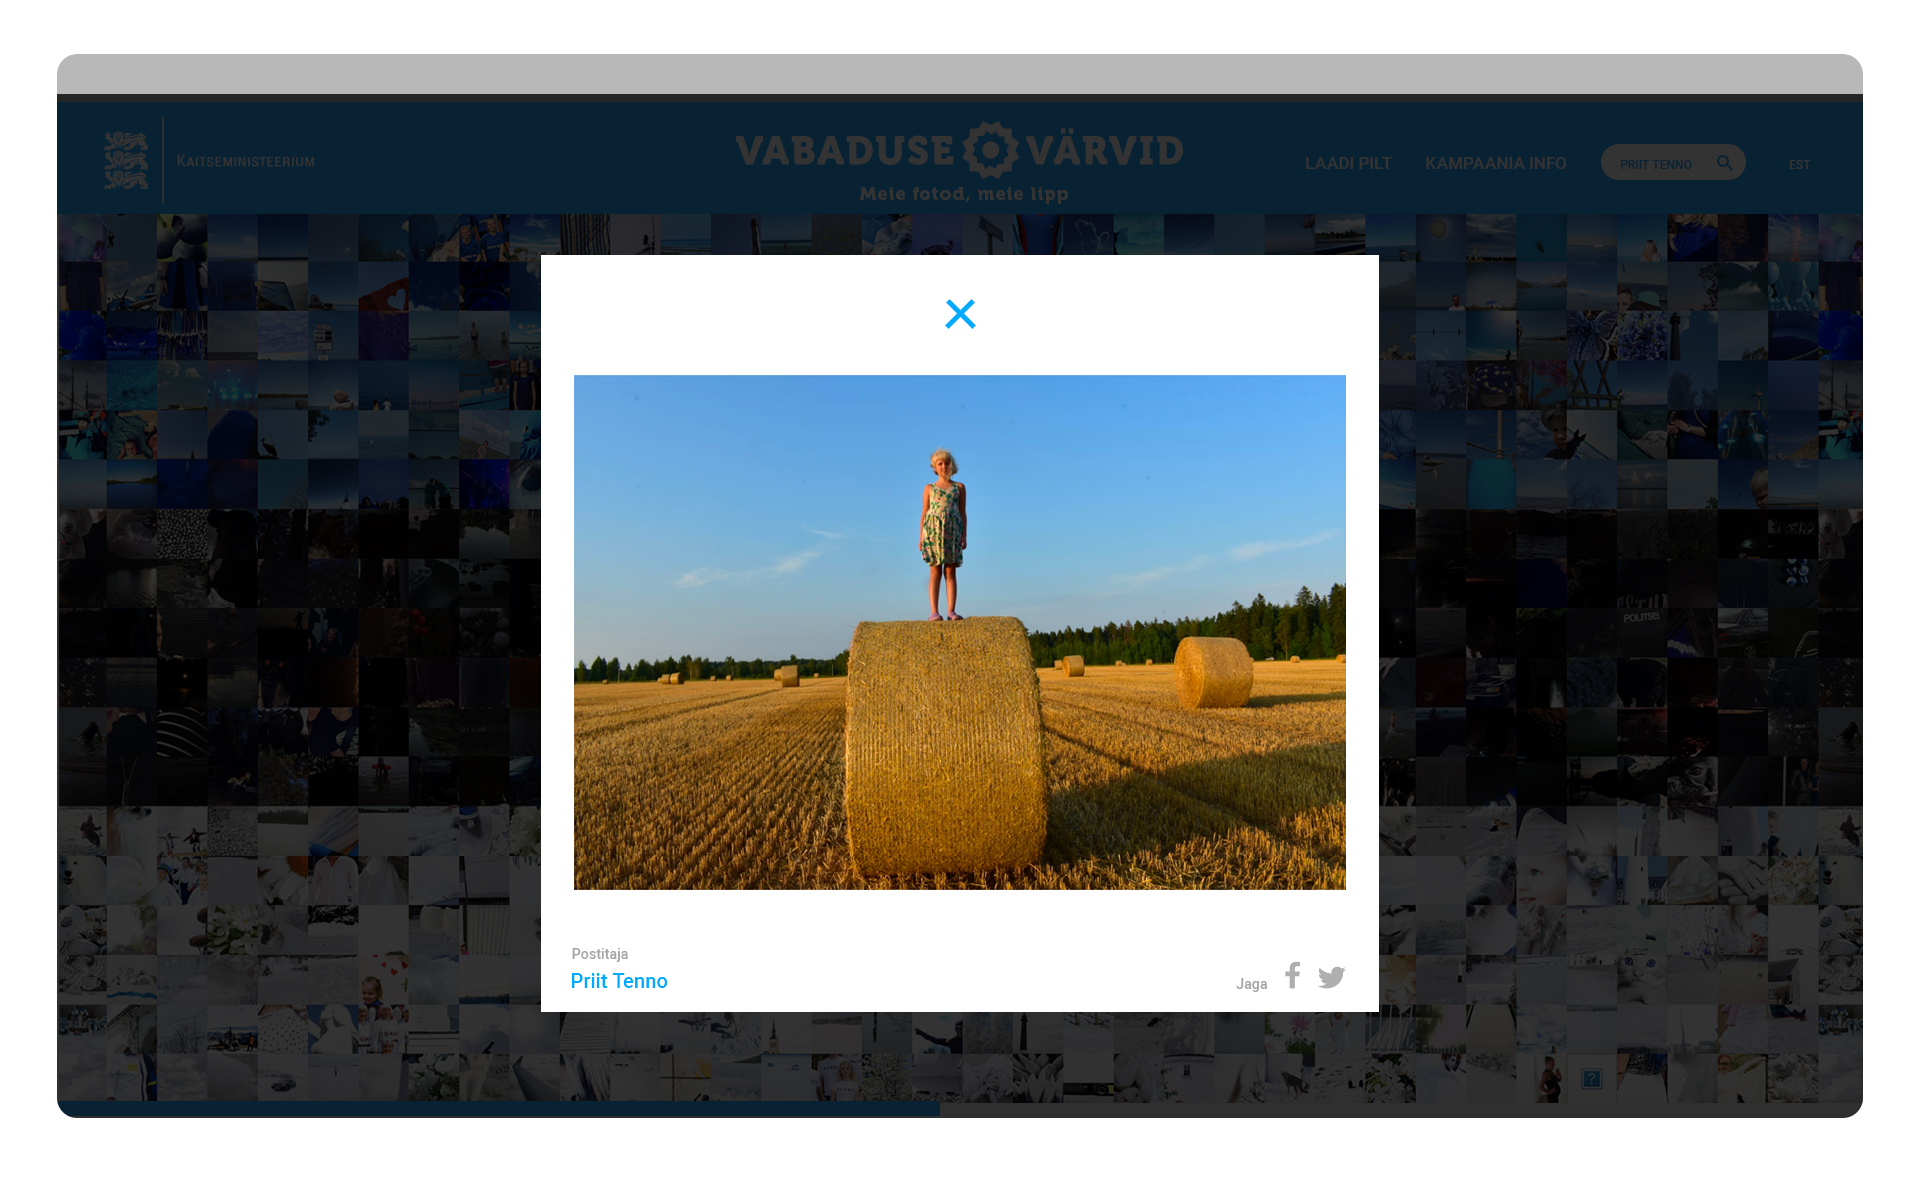The image size is (1920, 1200).
Task: Open the Kampaania info menu item
Action: [1495, 163]
